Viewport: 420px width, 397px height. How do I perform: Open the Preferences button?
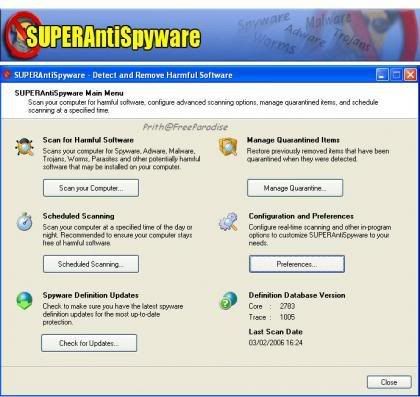pyautogui.click(x=297, y=264)
